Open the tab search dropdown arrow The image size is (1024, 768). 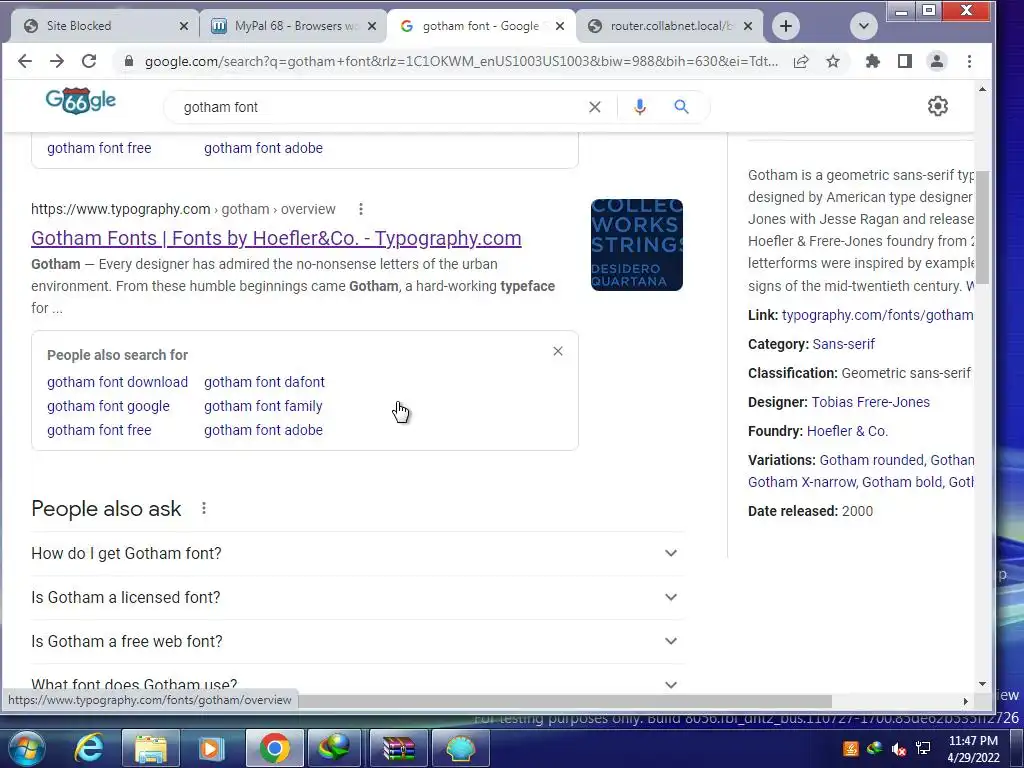[863, 26]
